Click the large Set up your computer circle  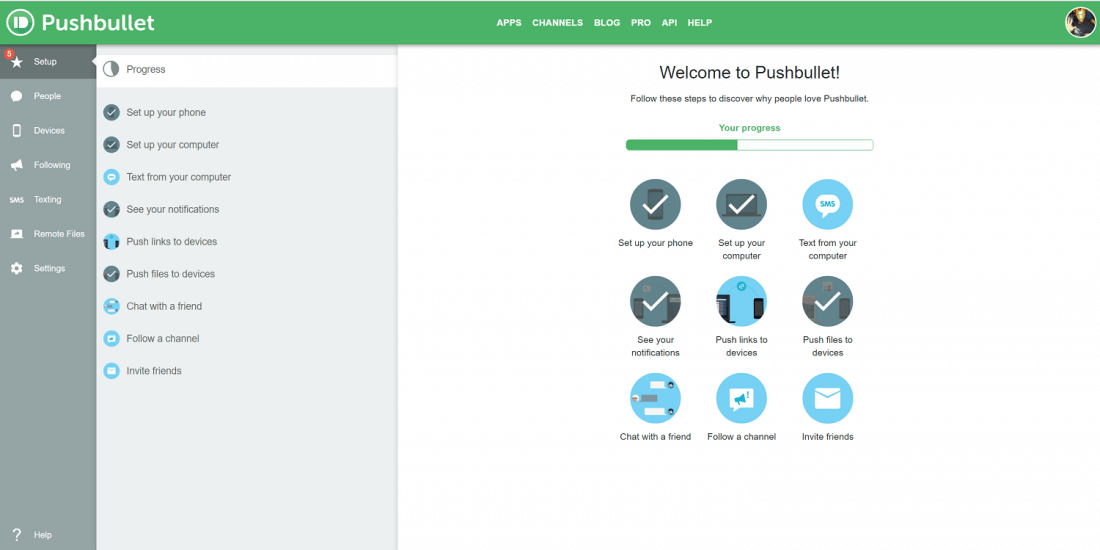pos(742,204)
